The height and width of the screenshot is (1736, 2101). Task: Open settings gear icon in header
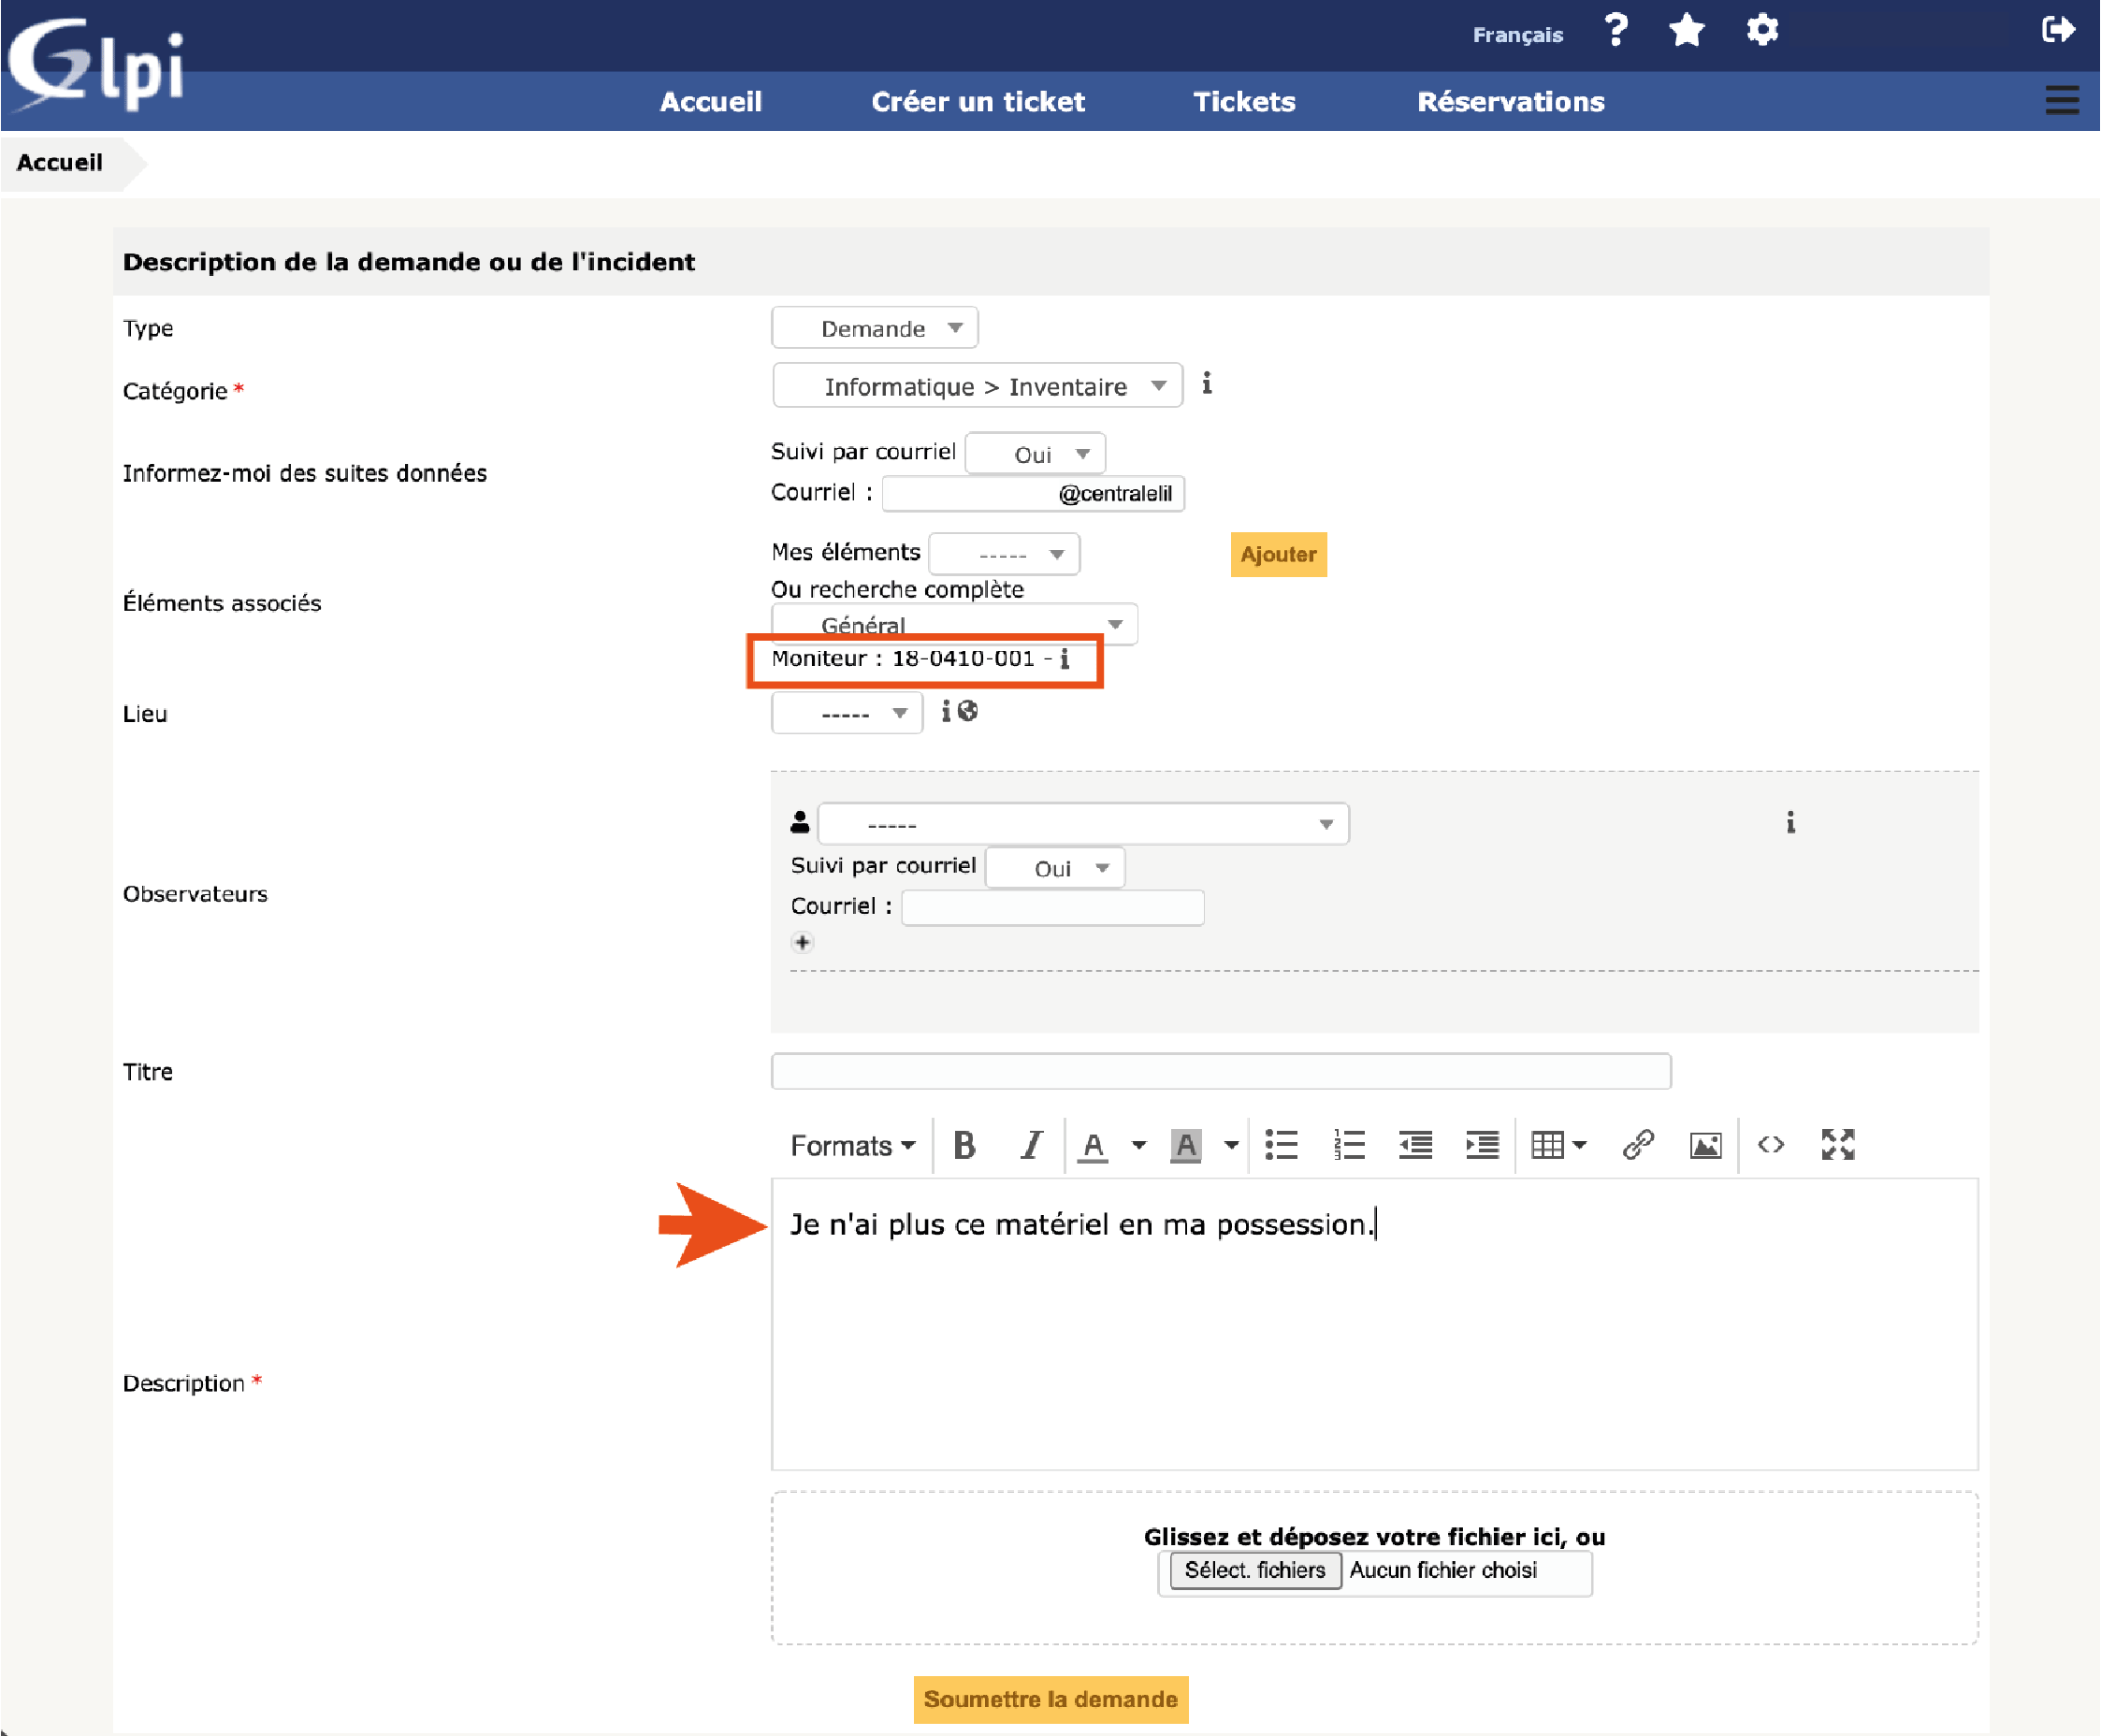1761,31
